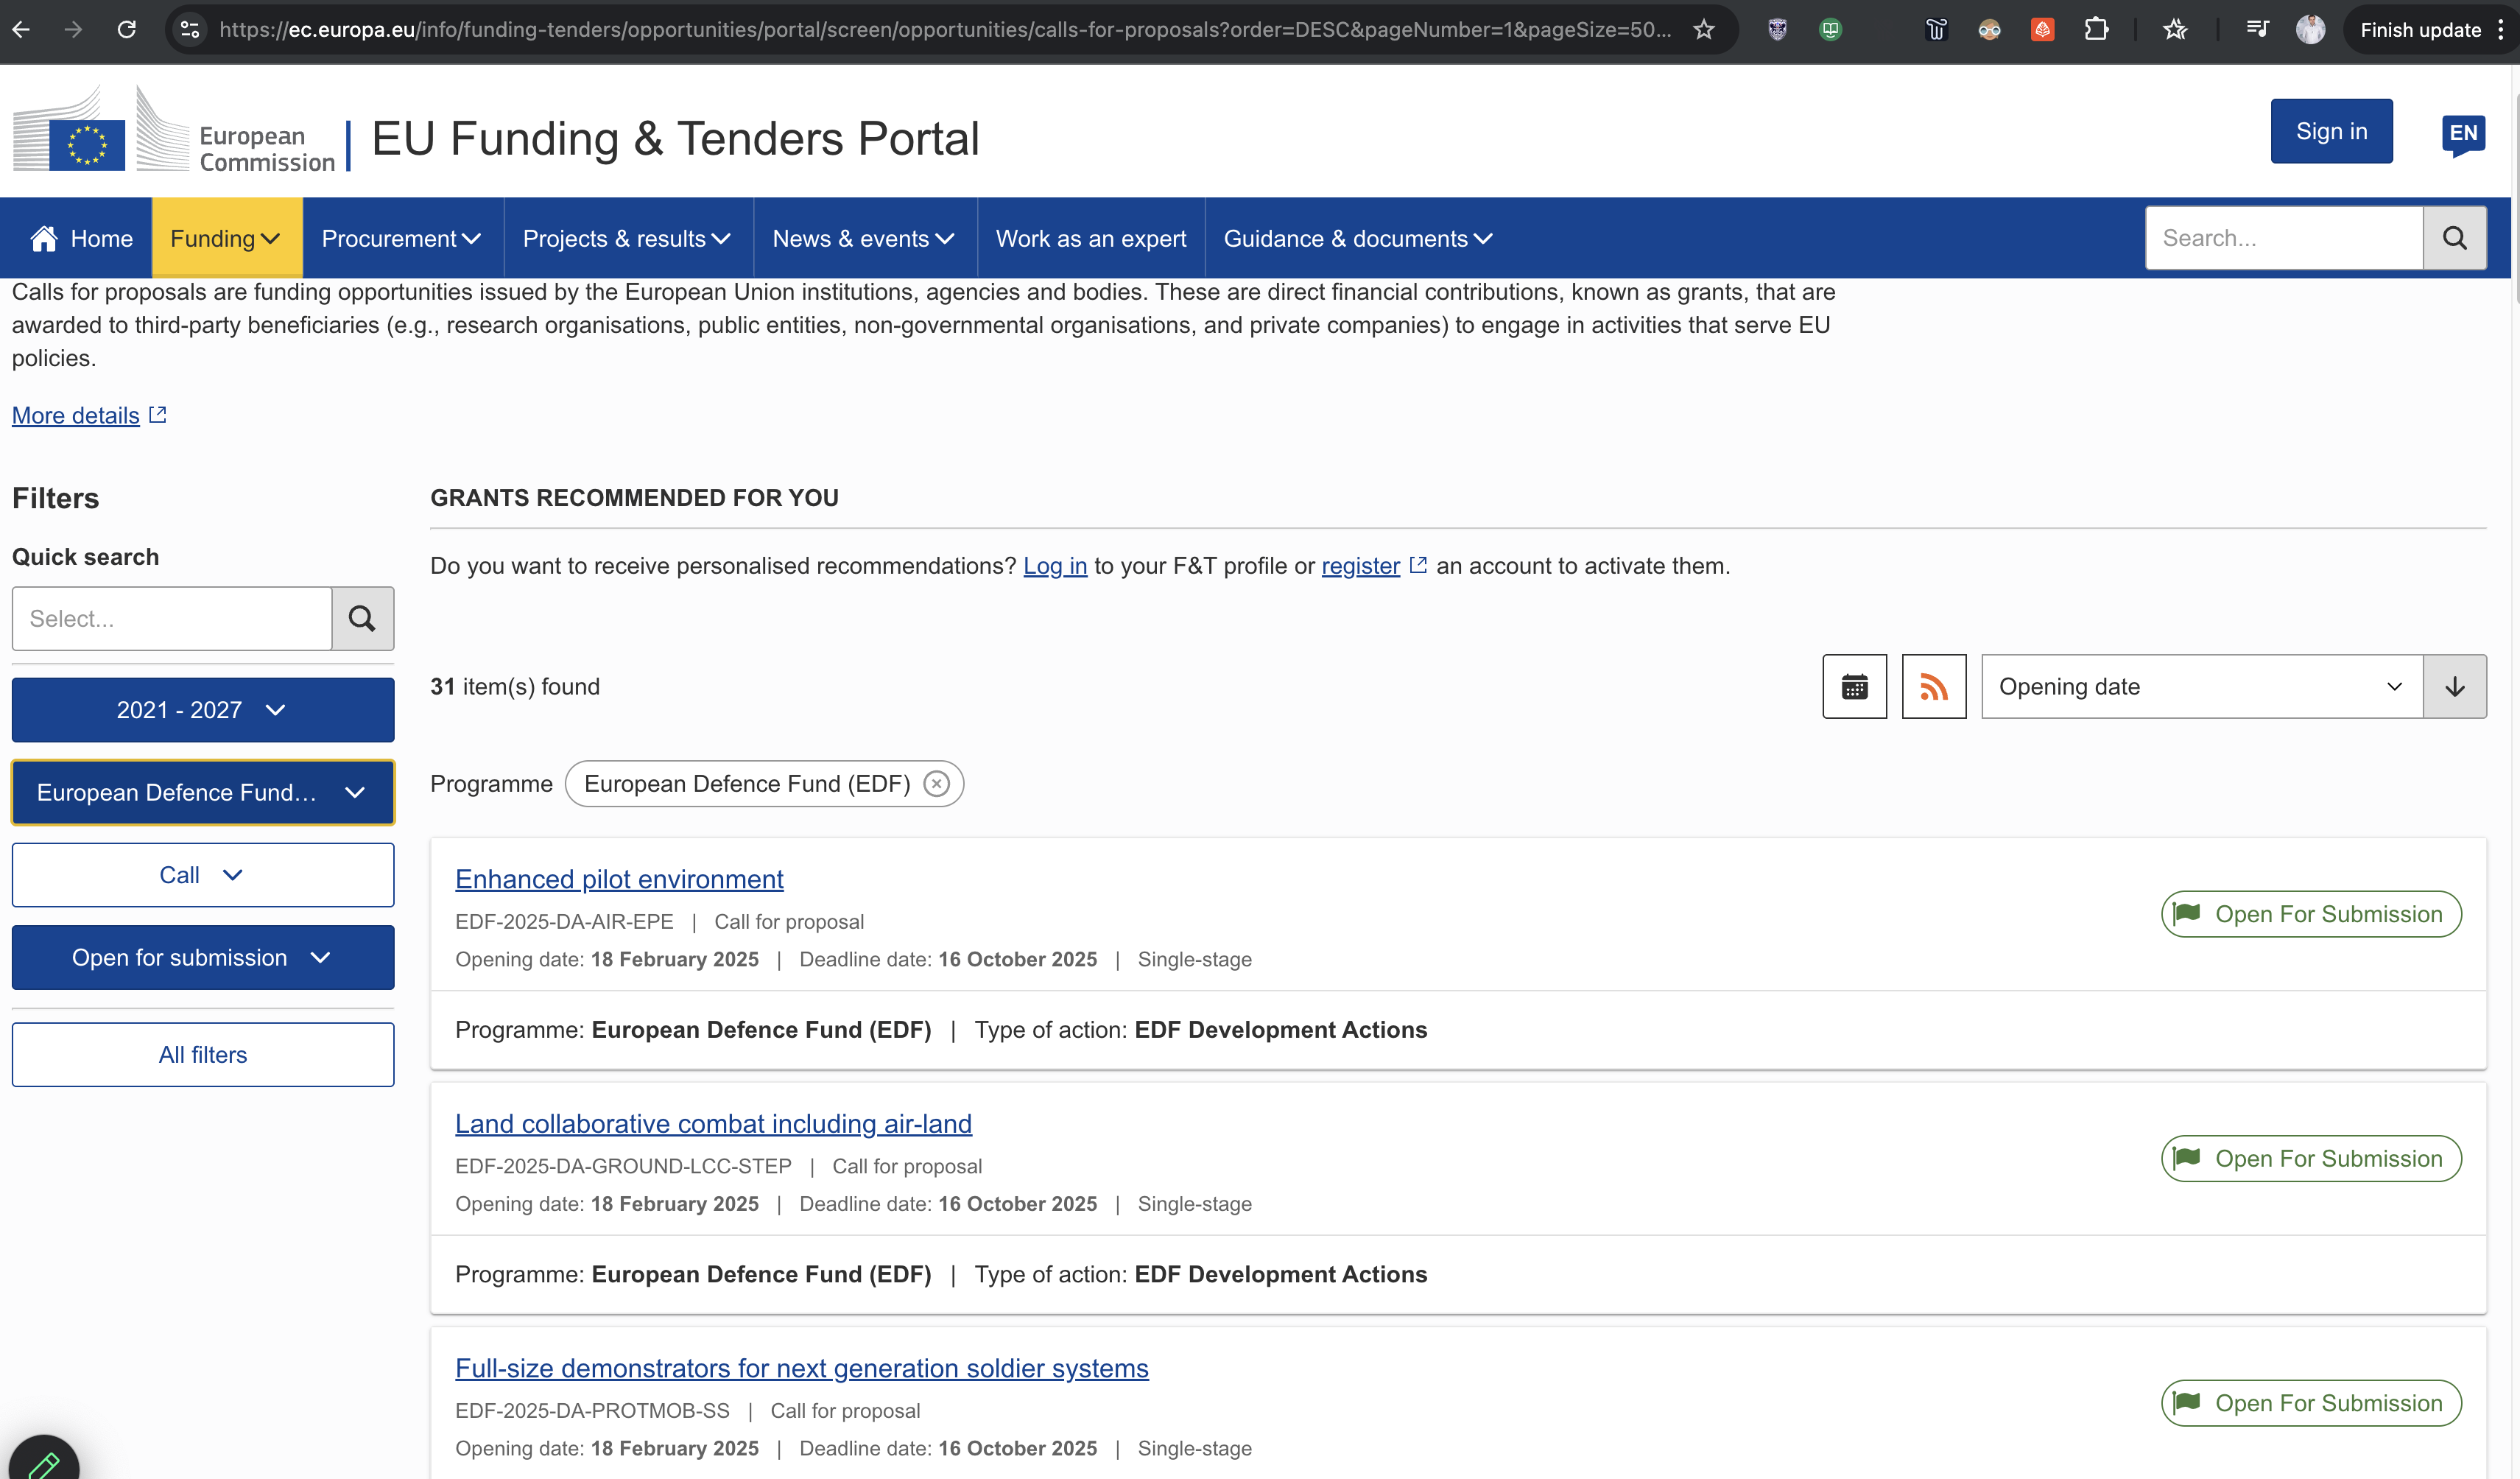The width and height of the screenshot is (2520, 1479).
Task: Expand the Open for submission status dropdown
Action: click(203, 957)
